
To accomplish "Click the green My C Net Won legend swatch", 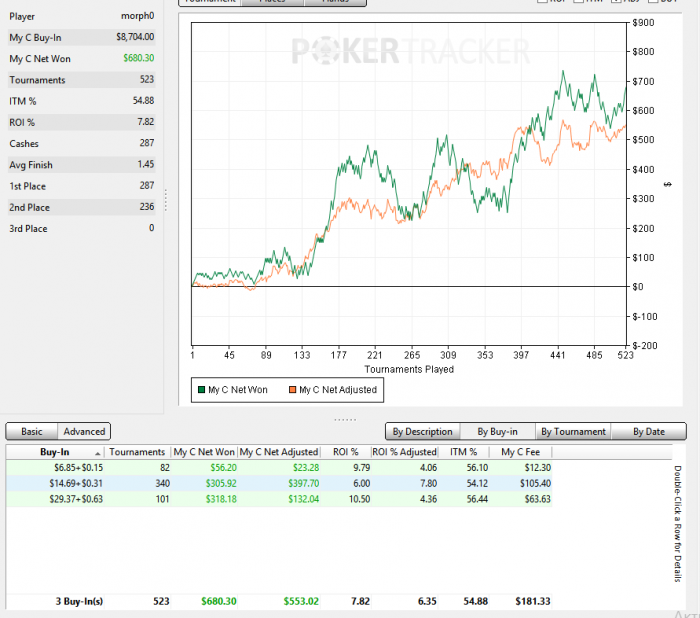I will click(x=201, y=390).
